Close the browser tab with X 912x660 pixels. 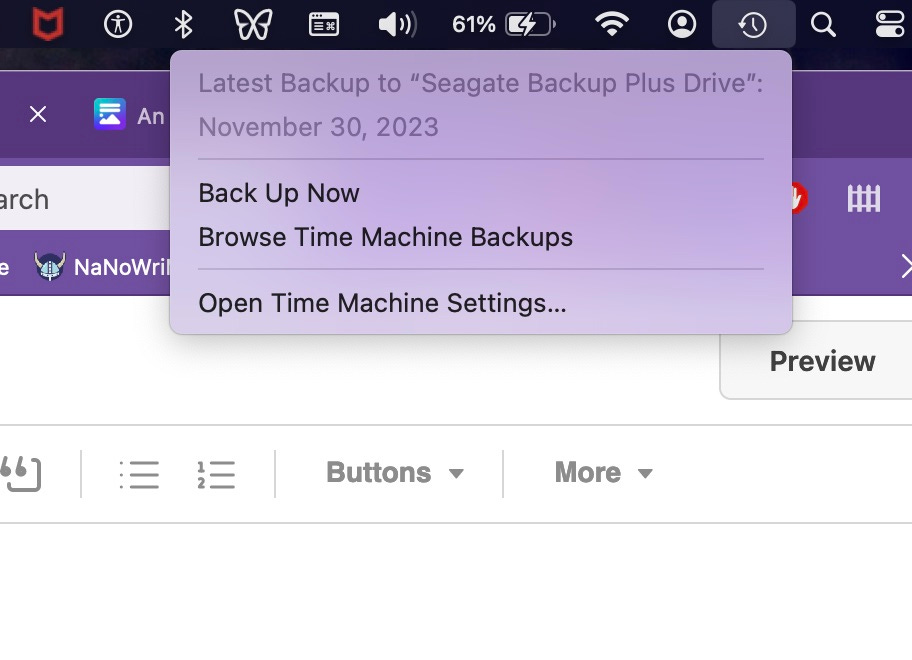(x=38, y=114)
